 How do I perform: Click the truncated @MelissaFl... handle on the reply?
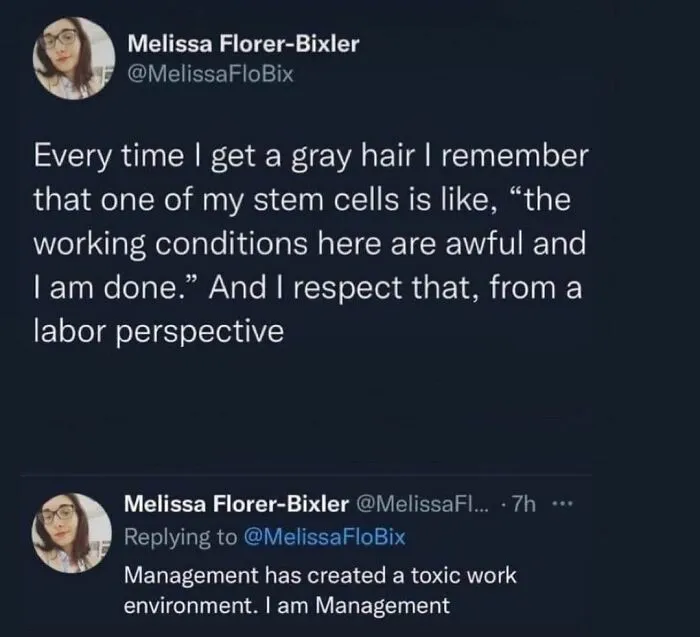pos(422,504)
